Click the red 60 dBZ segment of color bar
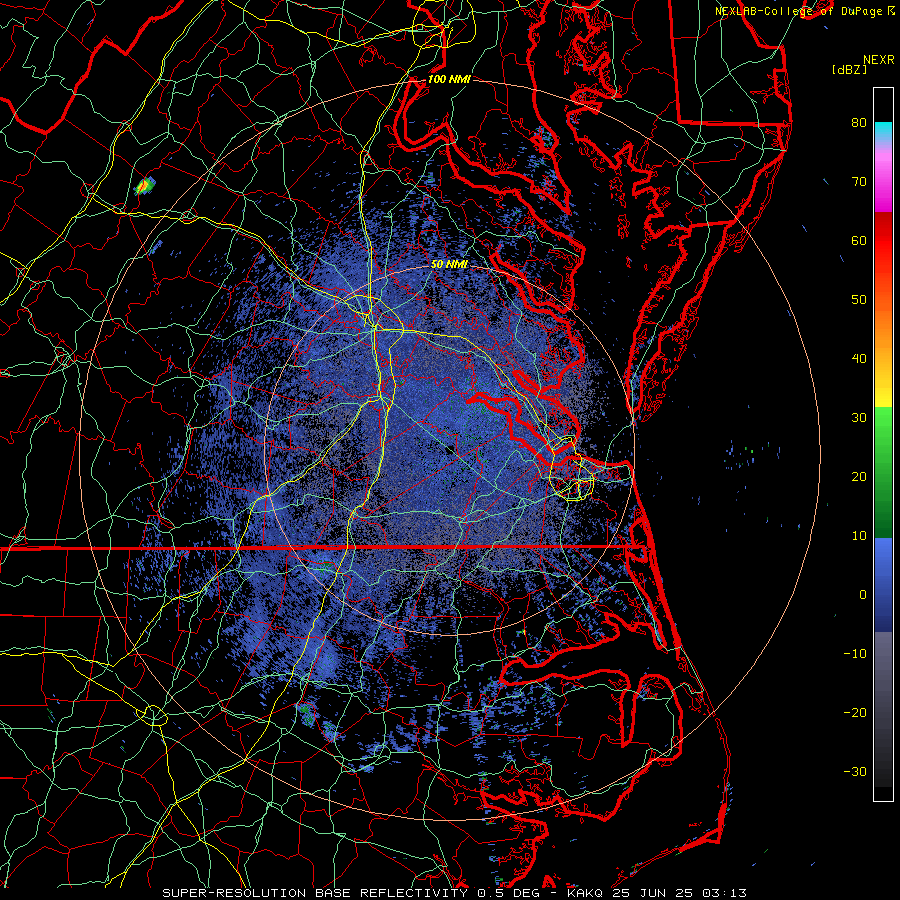 (x=883, y=241)
